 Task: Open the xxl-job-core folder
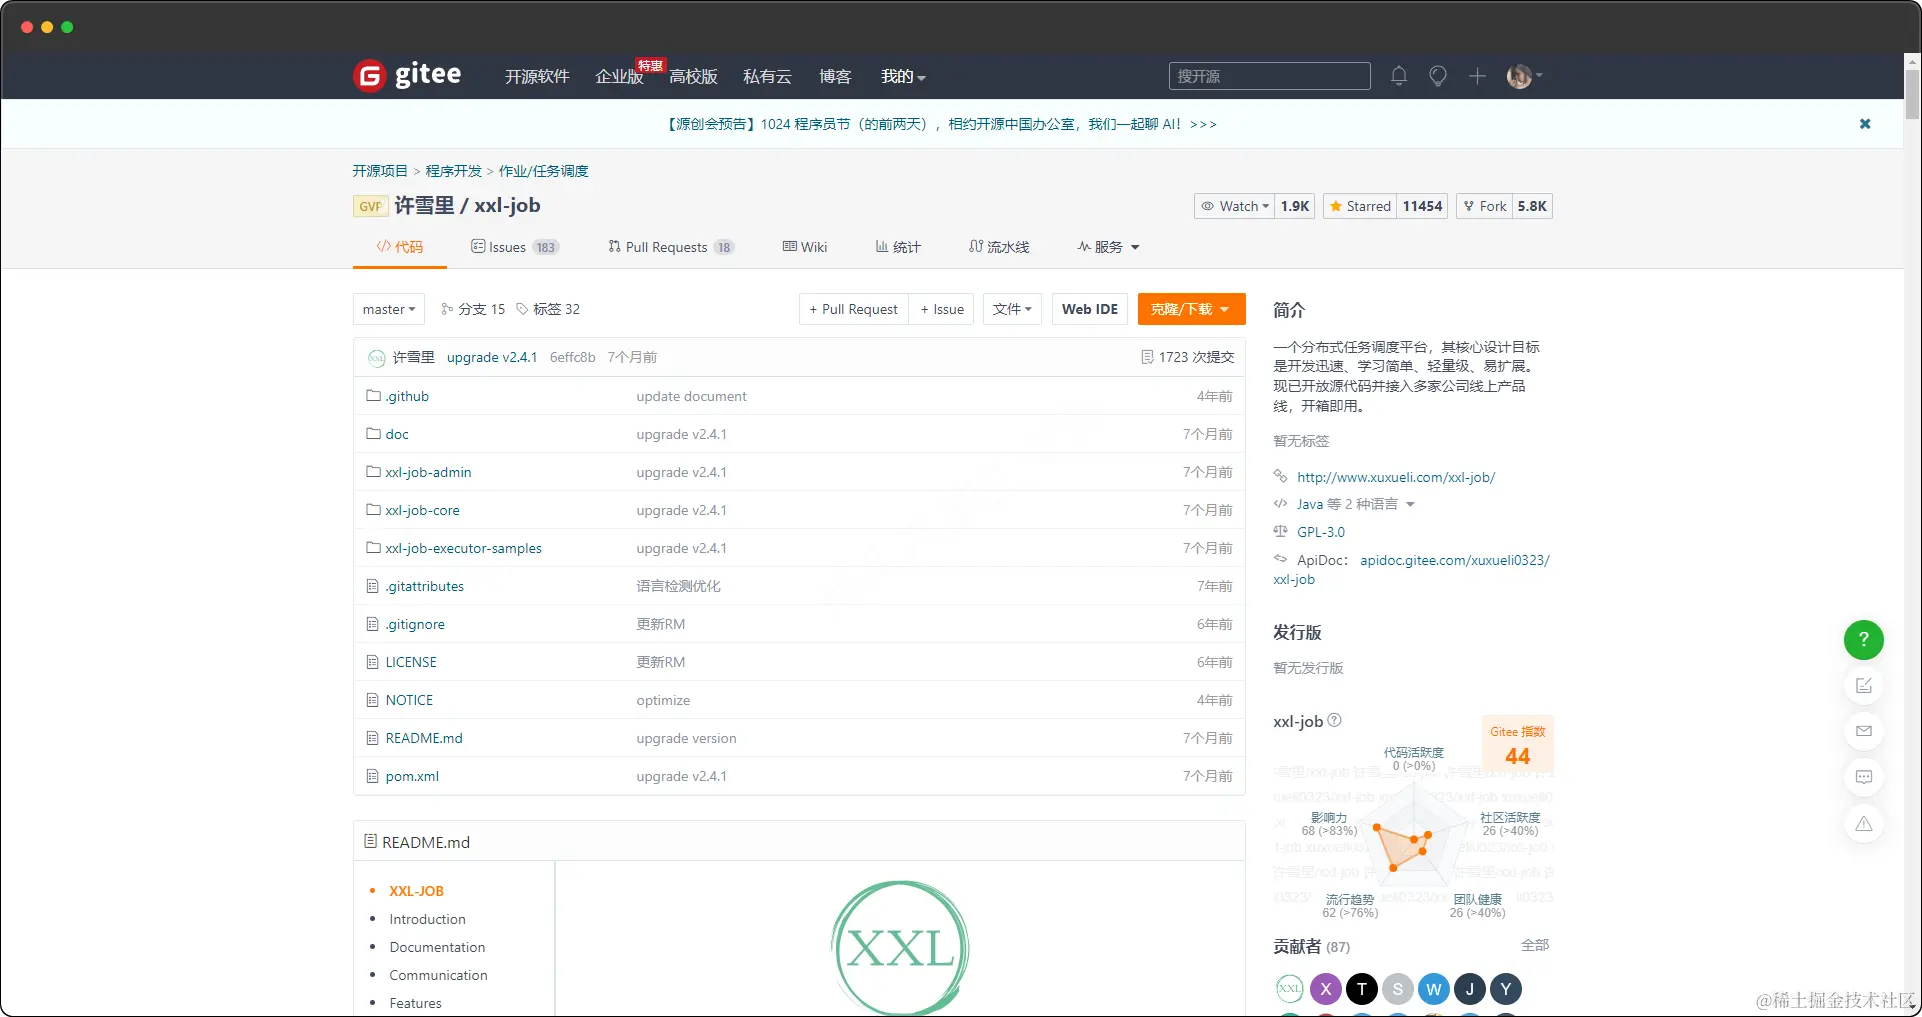(x=422, y=510)
